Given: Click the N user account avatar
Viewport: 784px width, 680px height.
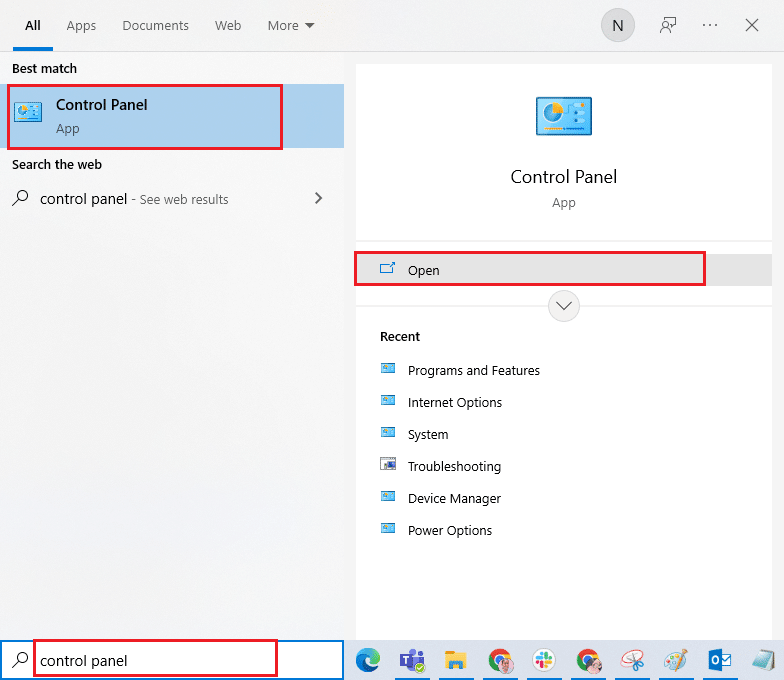Looking at the screenshot, I should (617, 26).
